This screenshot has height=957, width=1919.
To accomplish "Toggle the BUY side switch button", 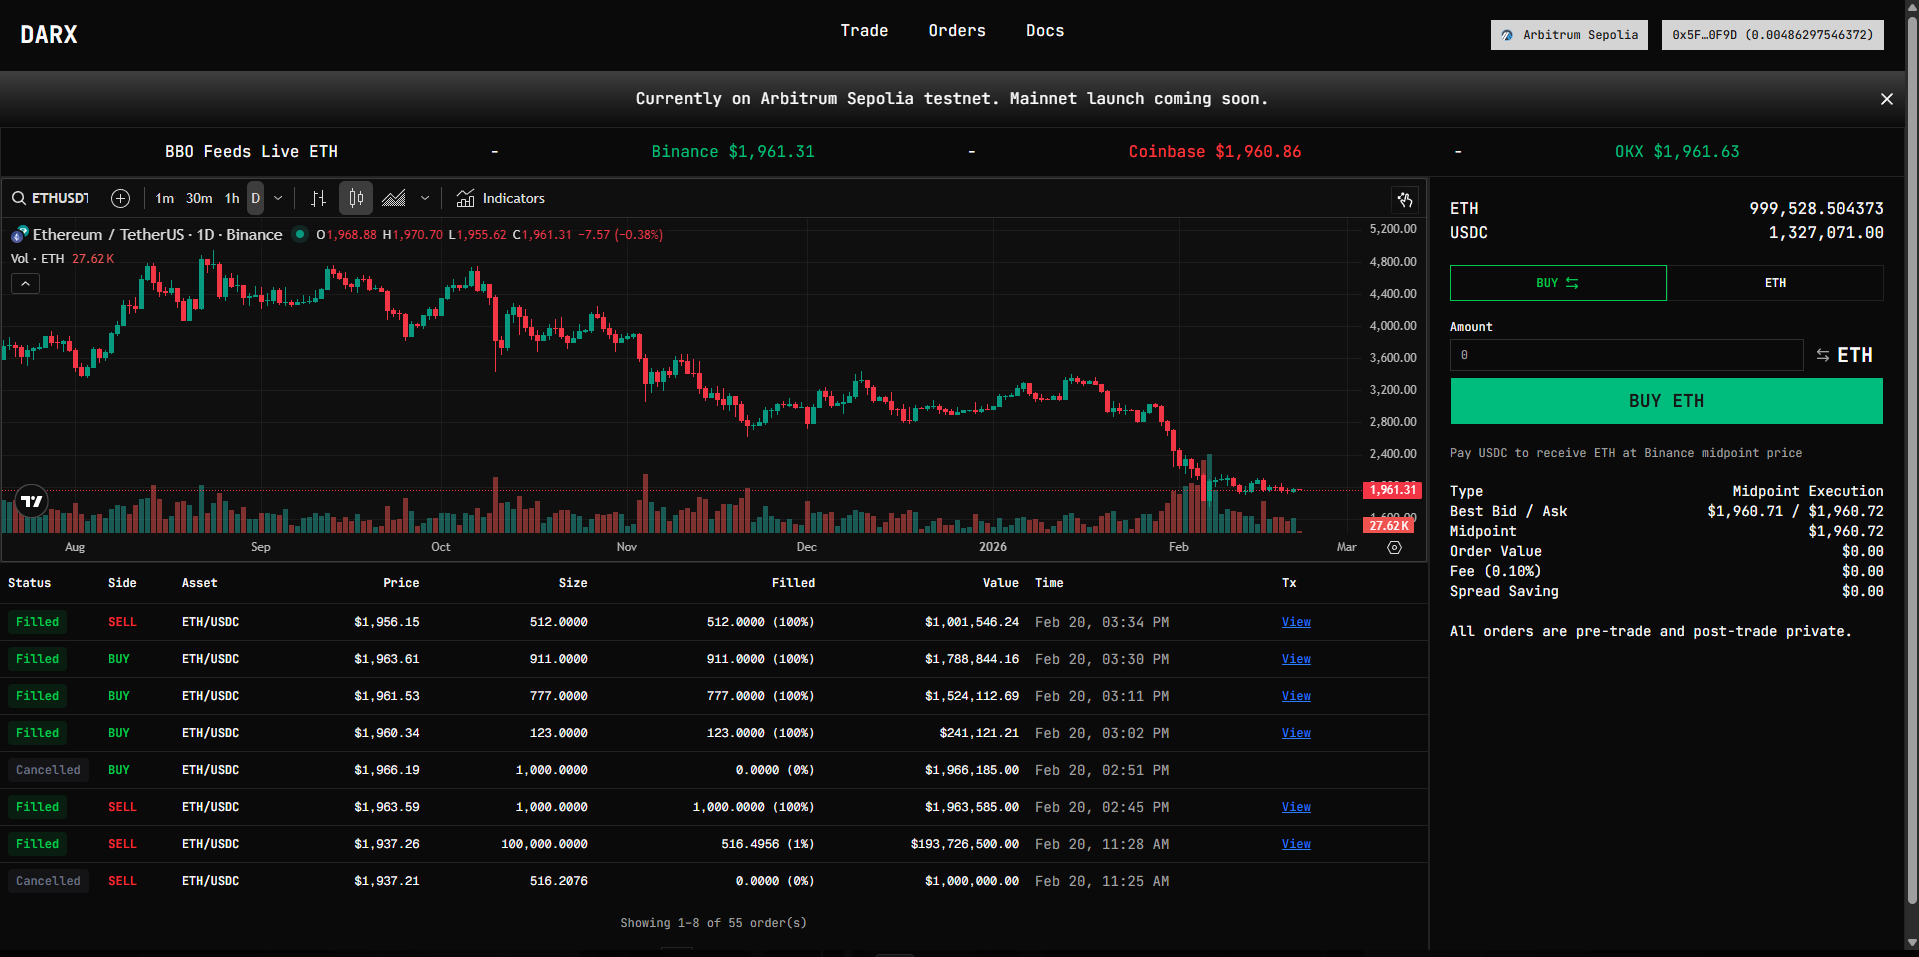I will coord(1557,283).
